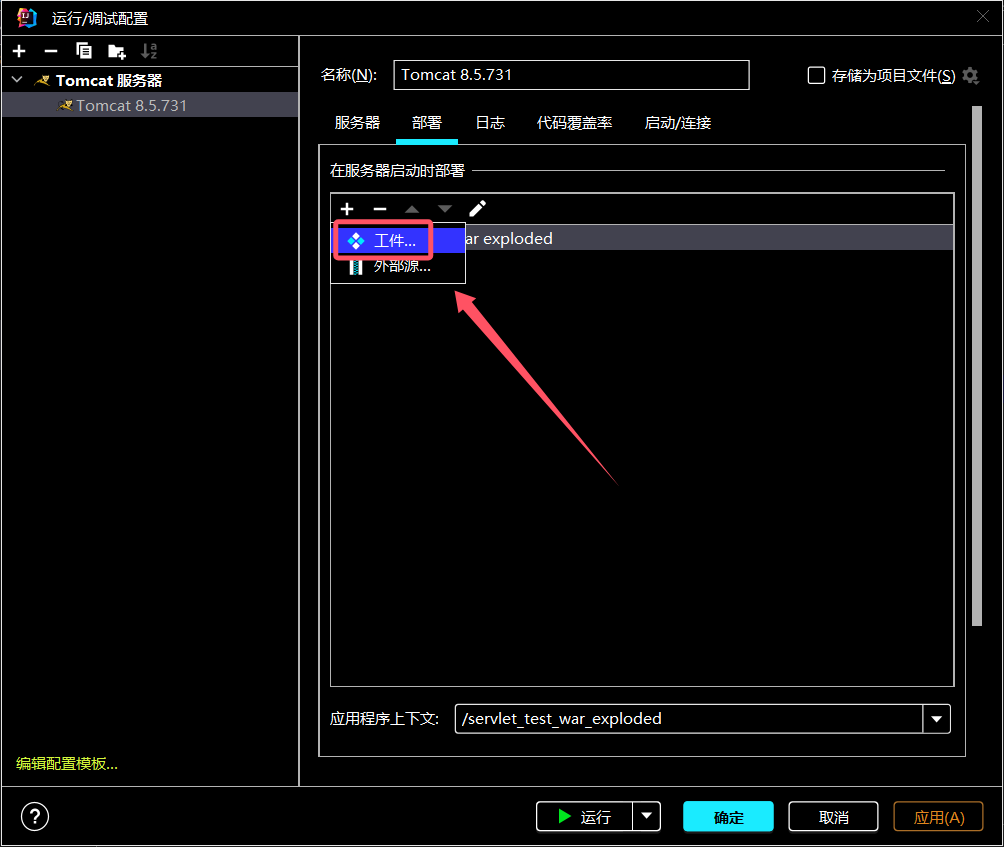Click the vertical scrollbar of the settings panel
Screen dimensions: 1004x847
(x=976, y=366)
